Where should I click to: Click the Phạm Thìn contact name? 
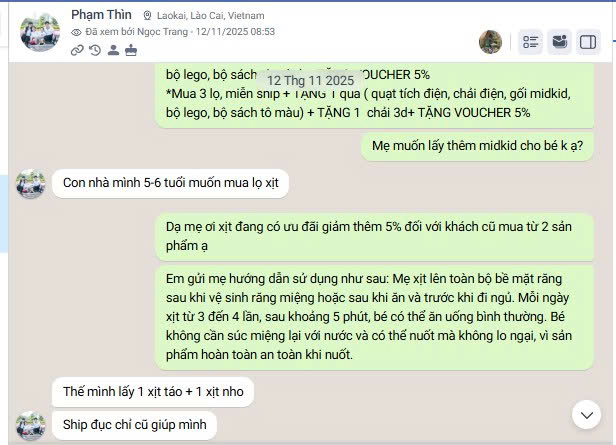click(101, 15)
